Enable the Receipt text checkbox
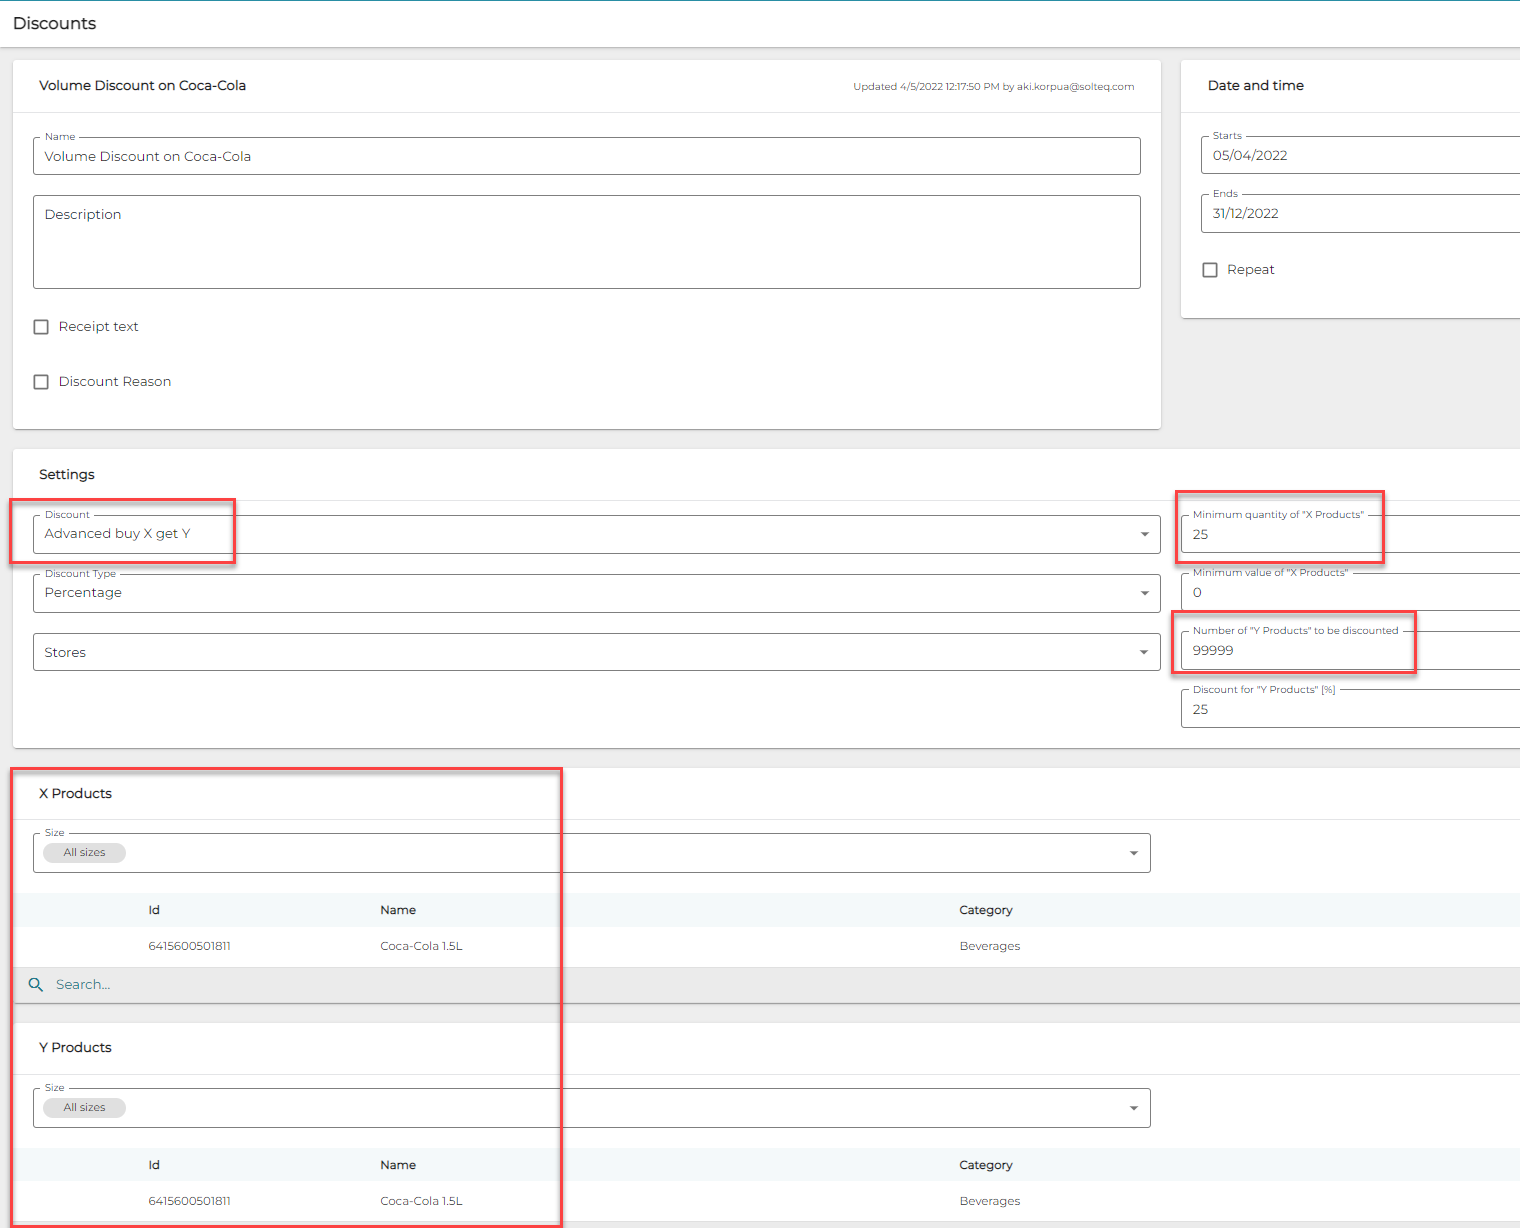The height and width of the screenshot is (1228, 1520). coord(41,327)
